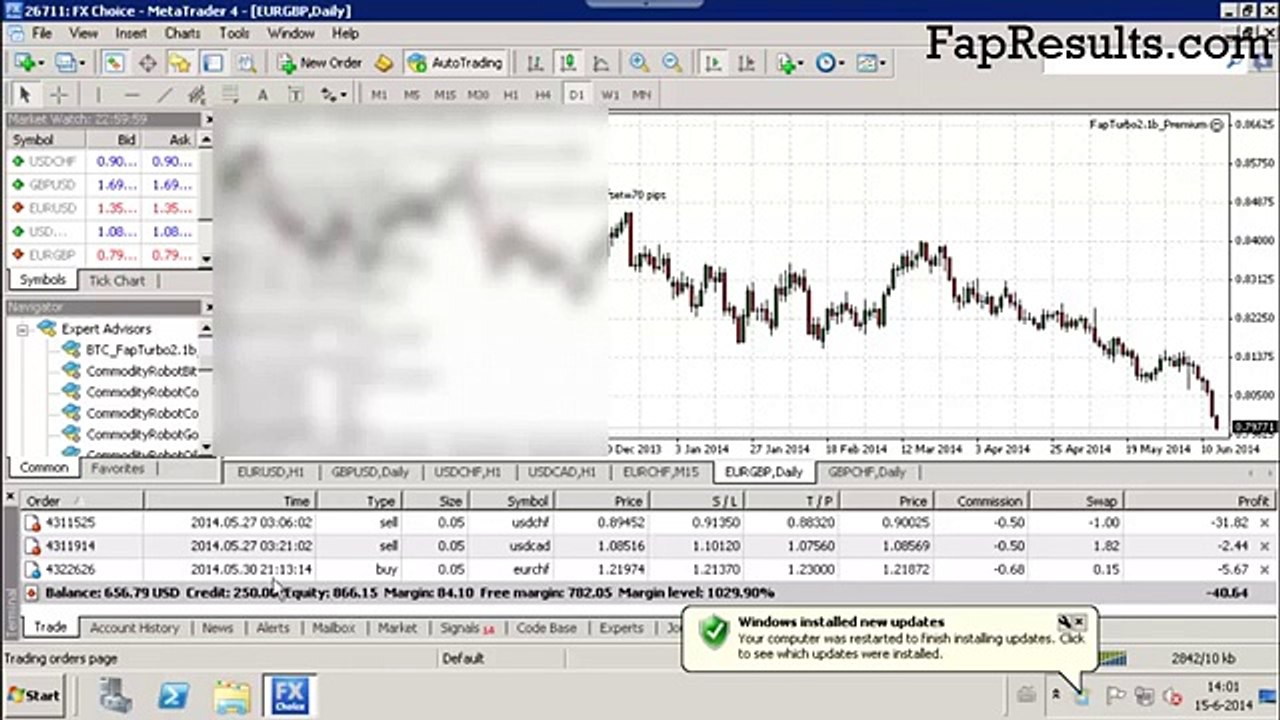Toggle the Market Watch window icon
Image resolution: width=1280 pixels, height=720 pixels.
(x=114, y=63)
